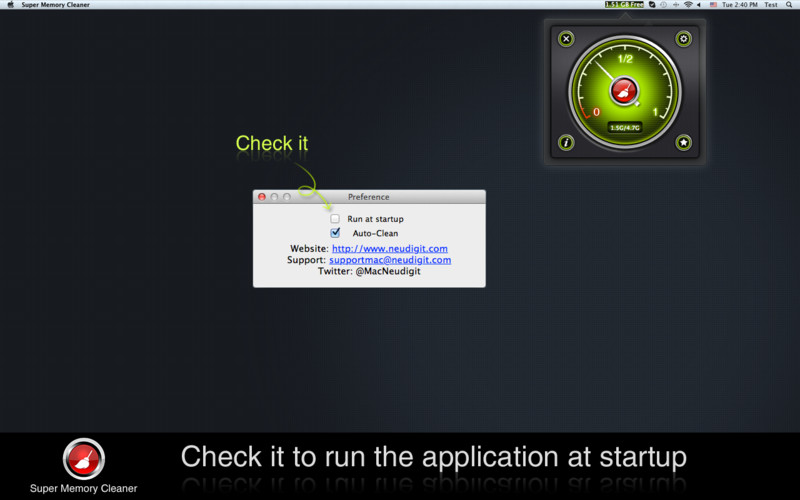Click the 1.5G/4.7G memory readout on gauge
The width and height of the screenshot is (800, 500).
pyautogui.click(x=625, y=128)
